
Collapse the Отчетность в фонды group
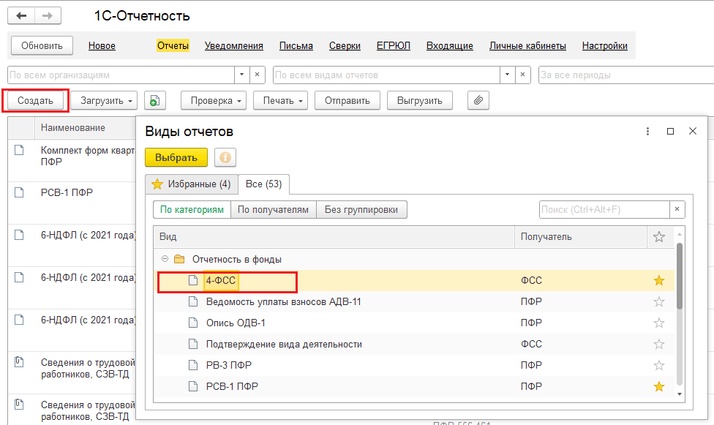coord(165,259)
